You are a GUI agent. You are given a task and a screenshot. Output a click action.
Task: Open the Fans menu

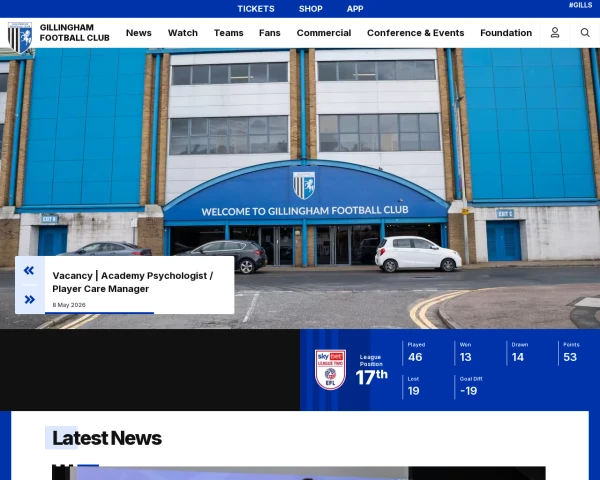(270, 33)
